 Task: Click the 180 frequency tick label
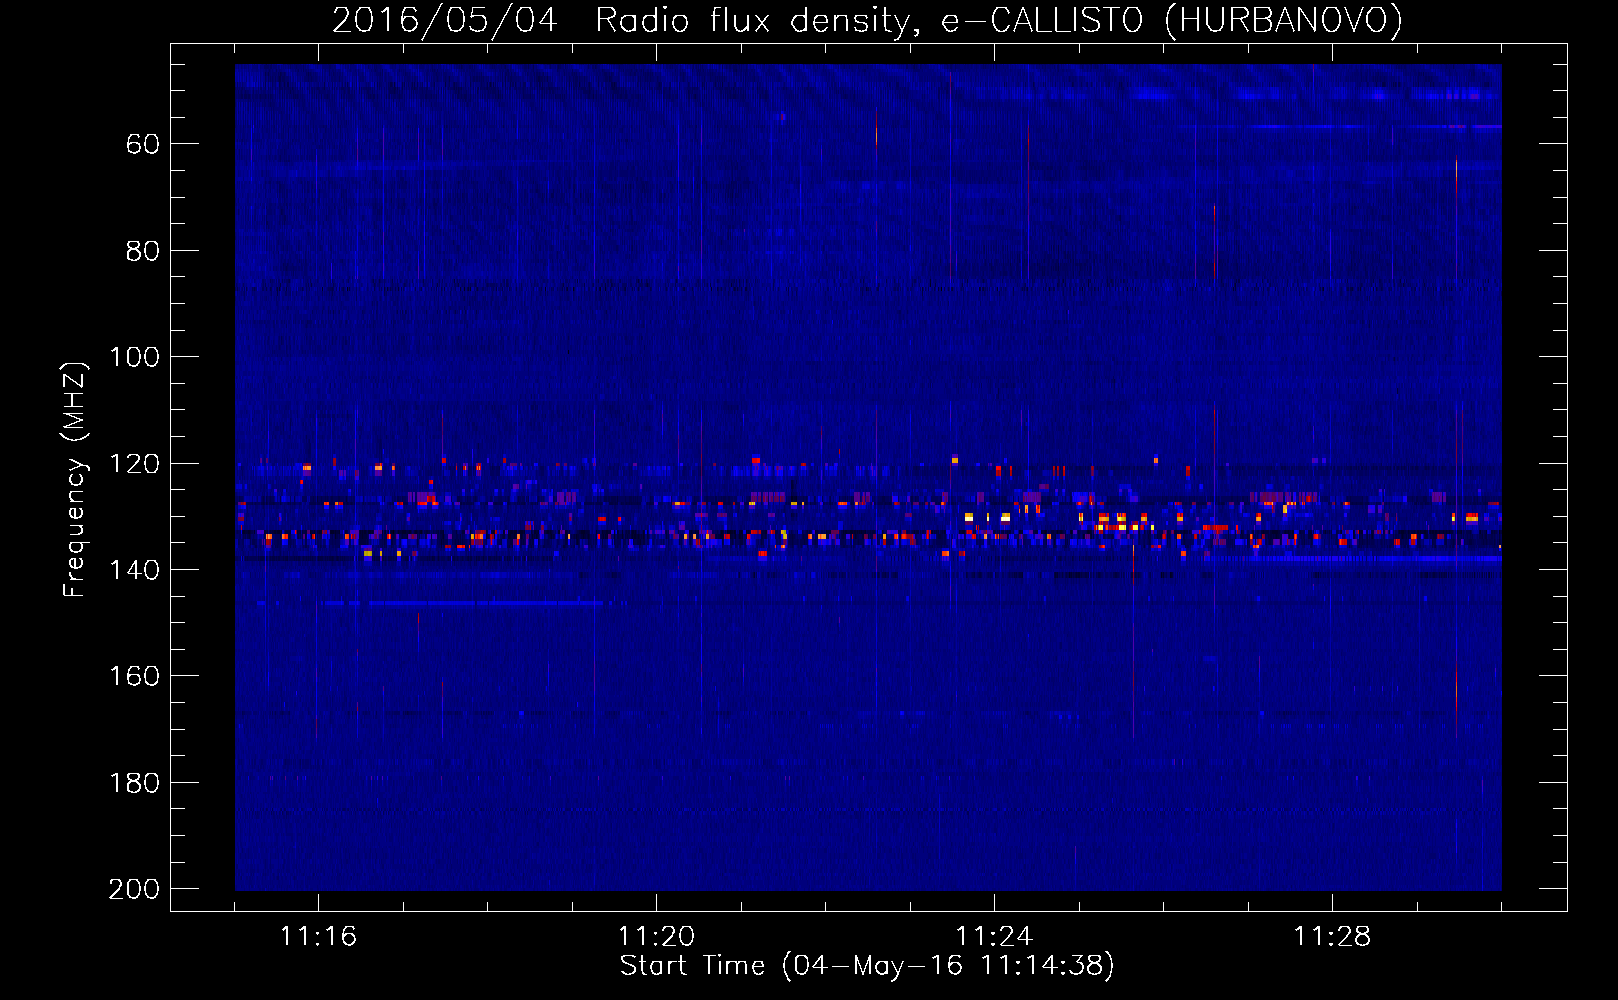pos(134,783)
